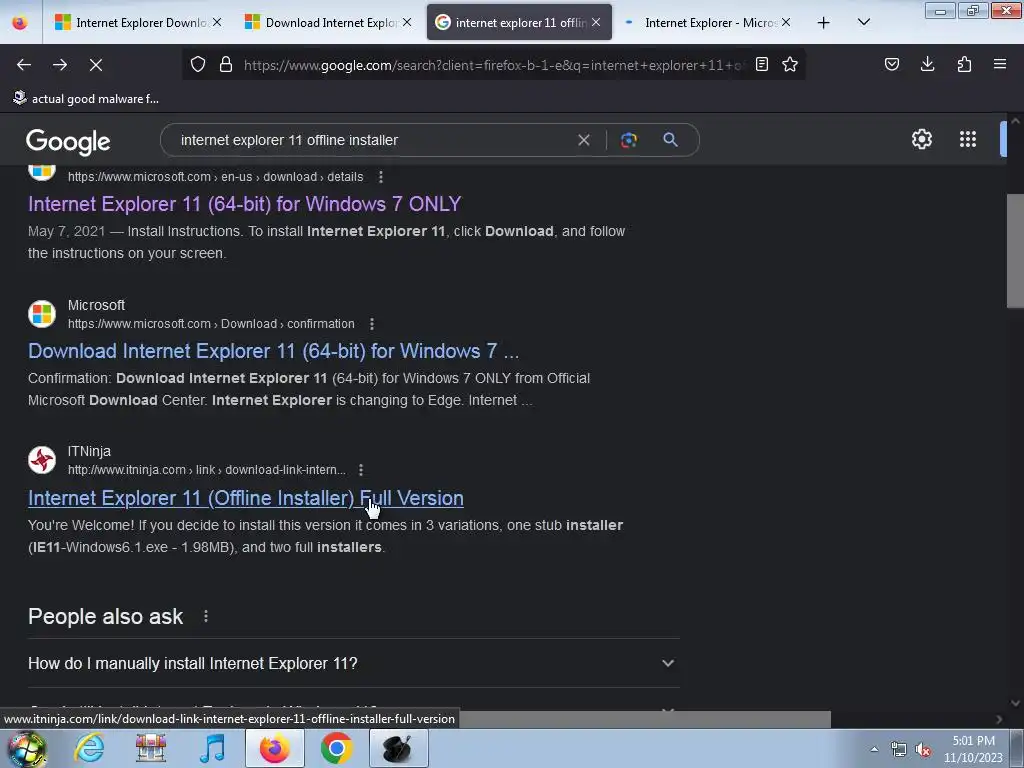This screenshot has height=768, width=1024.
Task: Go forward to the next page
Action: pyautogui.click(x=60, y=65)
